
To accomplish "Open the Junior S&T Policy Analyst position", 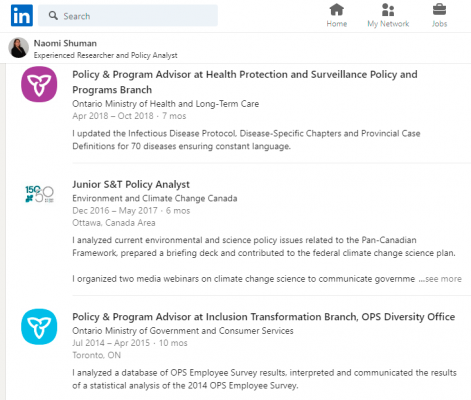I will (x=131, y=184).
